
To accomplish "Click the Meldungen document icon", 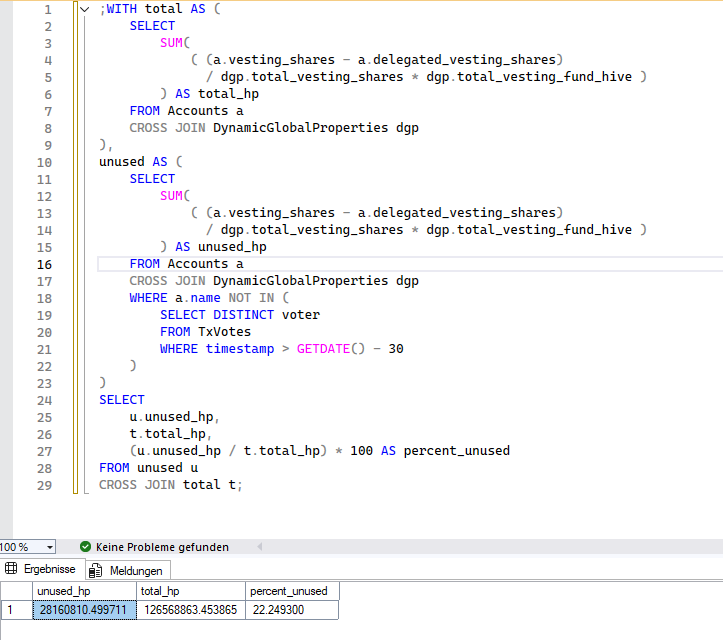I will tap(95, 571).
